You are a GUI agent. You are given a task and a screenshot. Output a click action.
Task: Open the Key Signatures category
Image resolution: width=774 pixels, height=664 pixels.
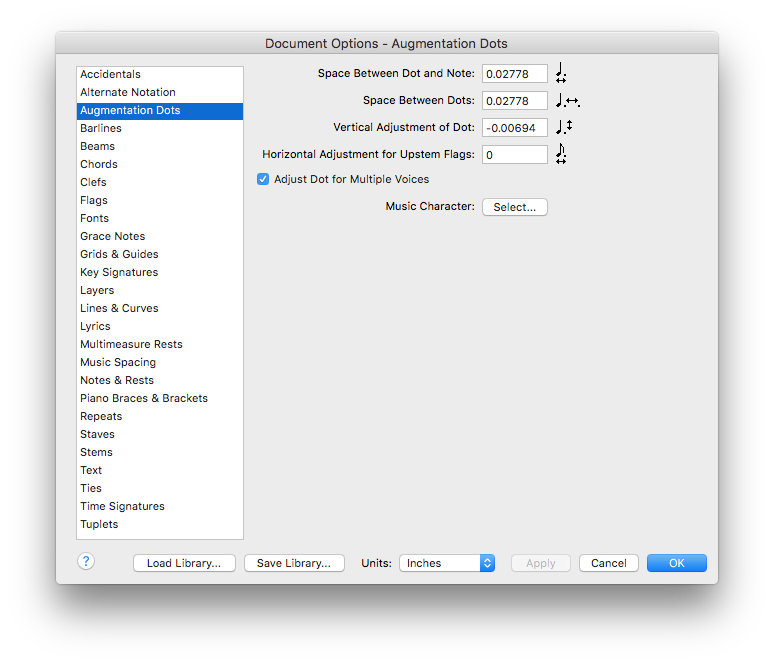point(160,273)
